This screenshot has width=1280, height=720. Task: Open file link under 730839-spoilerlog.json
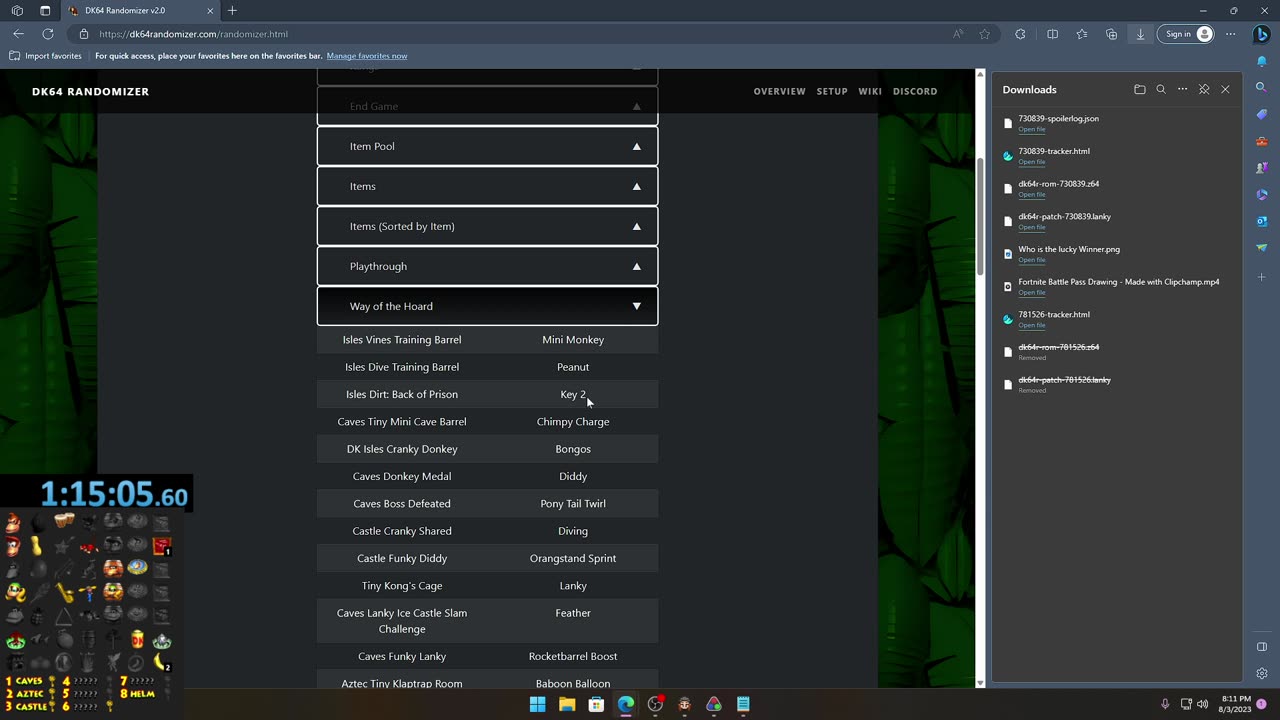[x=1032, y=129]
